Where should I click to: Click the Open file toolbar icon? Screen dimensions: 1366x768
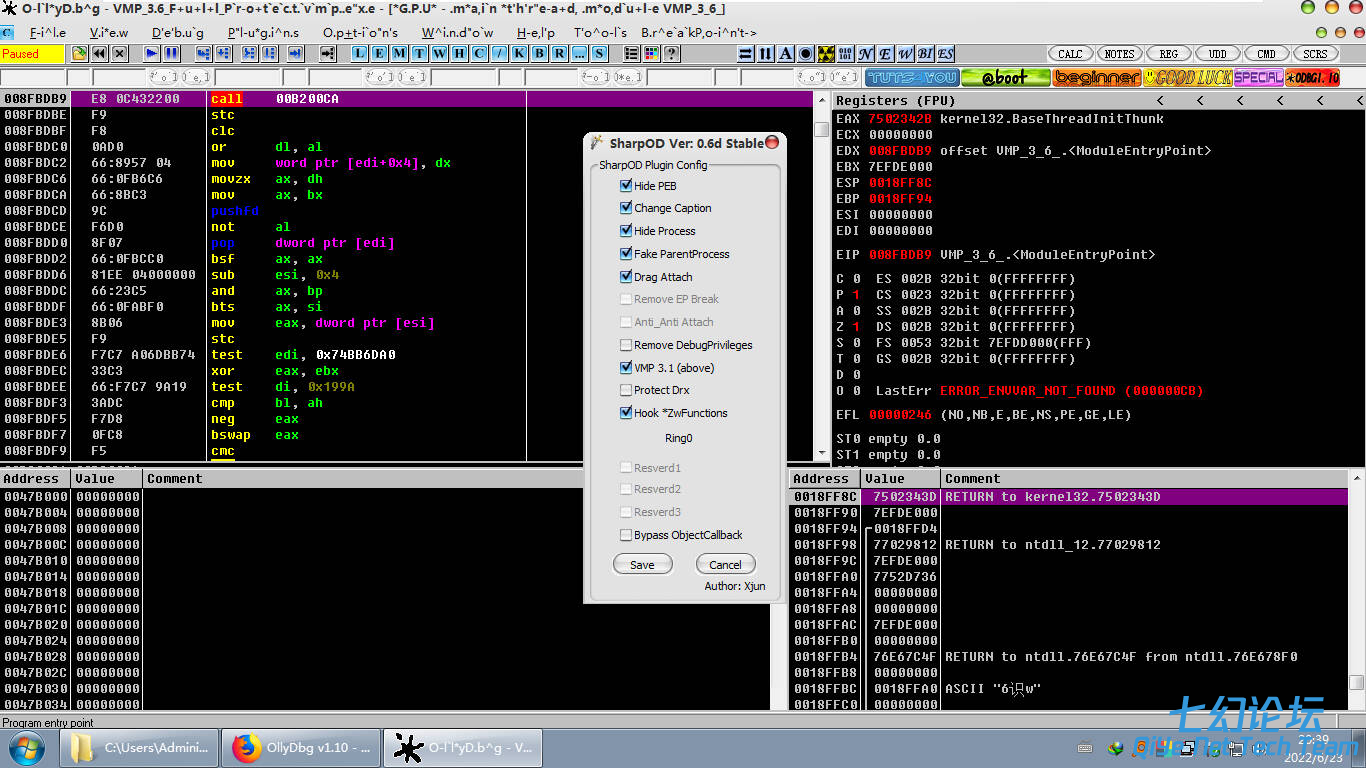tap(79, 54)
